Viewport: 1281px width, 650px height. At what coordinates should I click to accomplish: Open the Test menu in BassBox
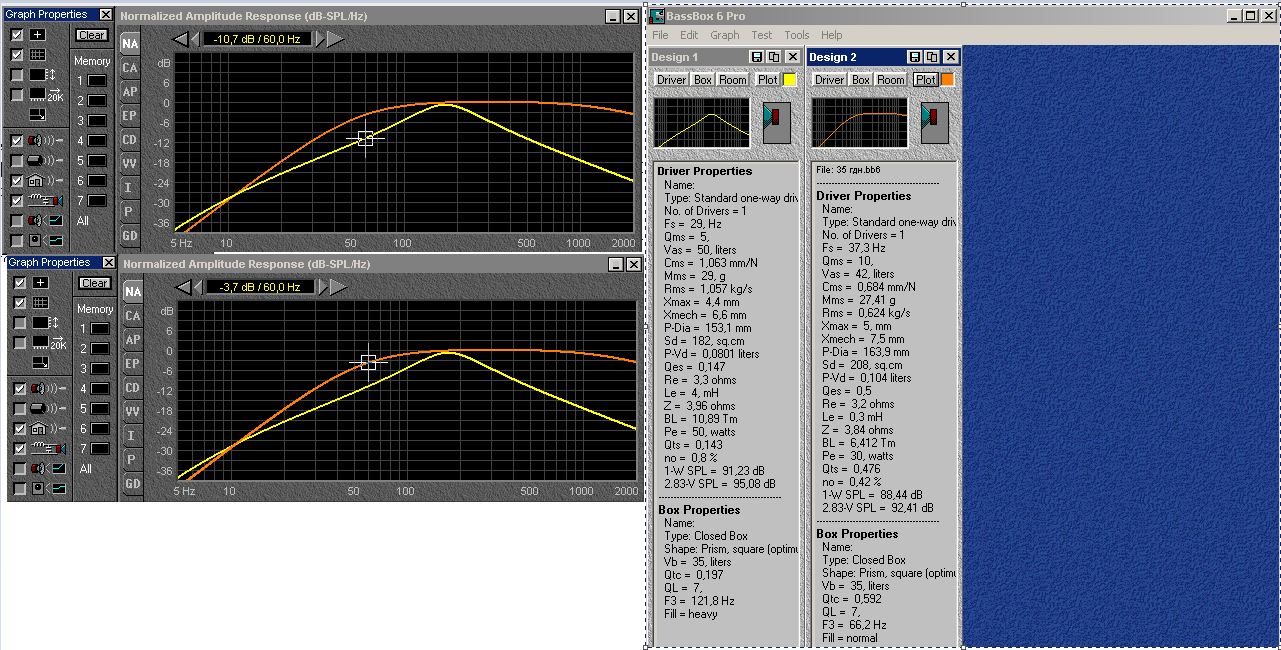point(762,35)
